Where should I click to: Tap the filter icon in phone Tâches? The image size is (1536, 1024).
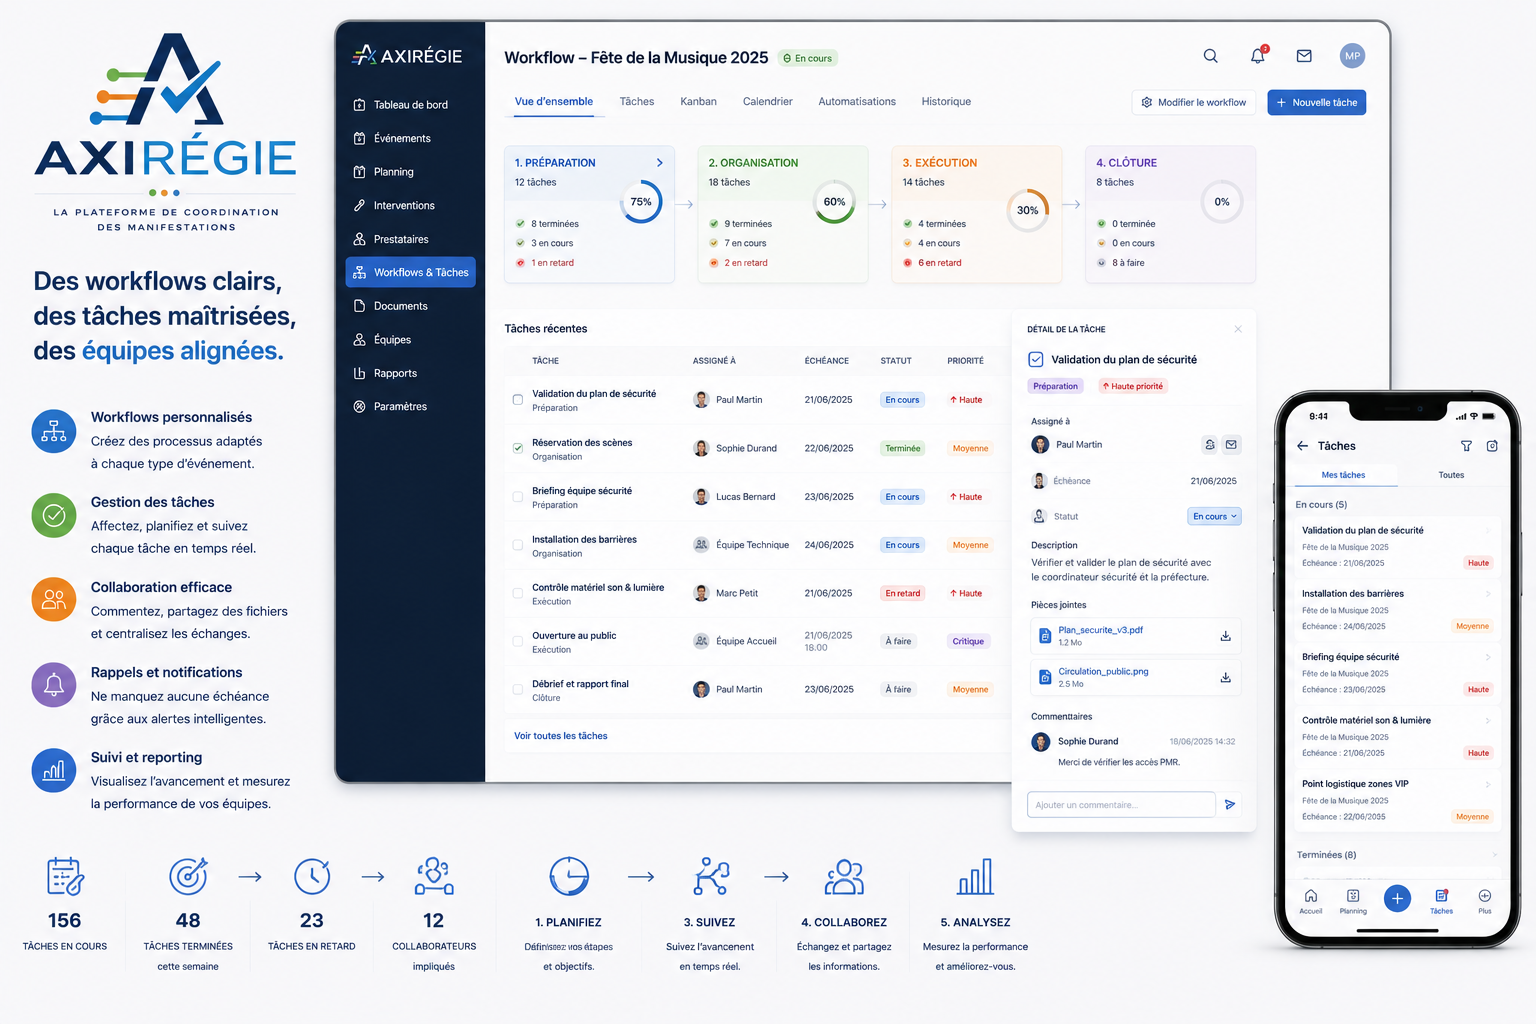coord(1466,446)
